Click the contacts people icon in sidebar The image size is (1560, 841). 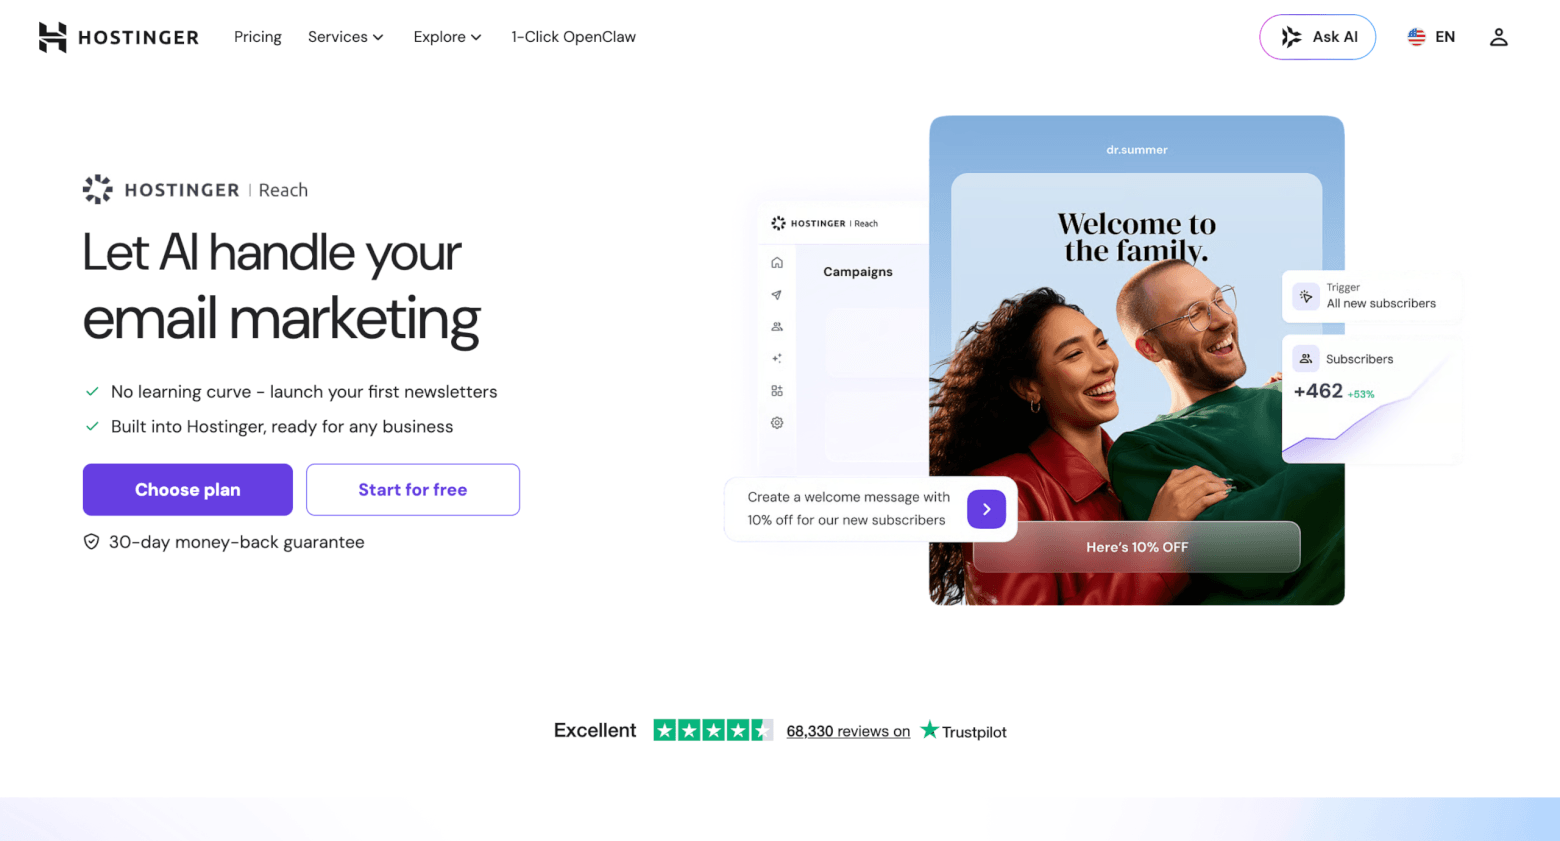(x=777, y=327)
